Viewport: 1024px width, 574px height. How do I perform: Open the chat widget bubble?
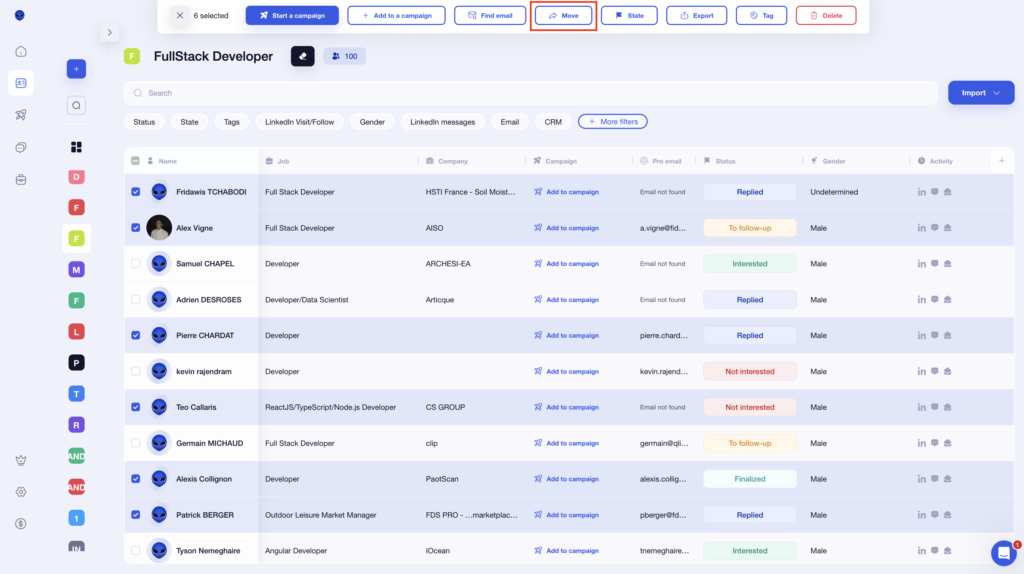1003,553
